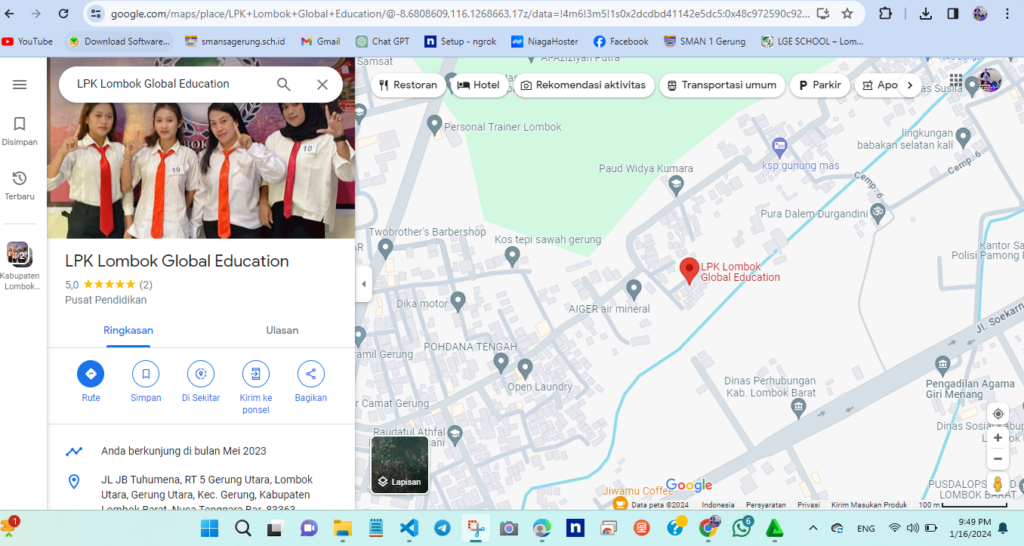
Task: Open Di Sekitar nearby search
Action: (200, 374)
